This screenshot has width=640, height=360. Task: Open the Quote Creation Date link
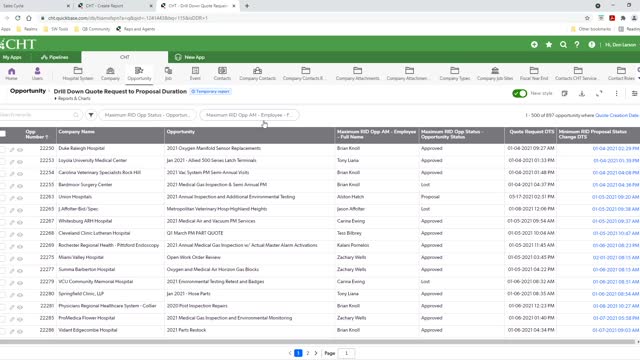[617, 116]
